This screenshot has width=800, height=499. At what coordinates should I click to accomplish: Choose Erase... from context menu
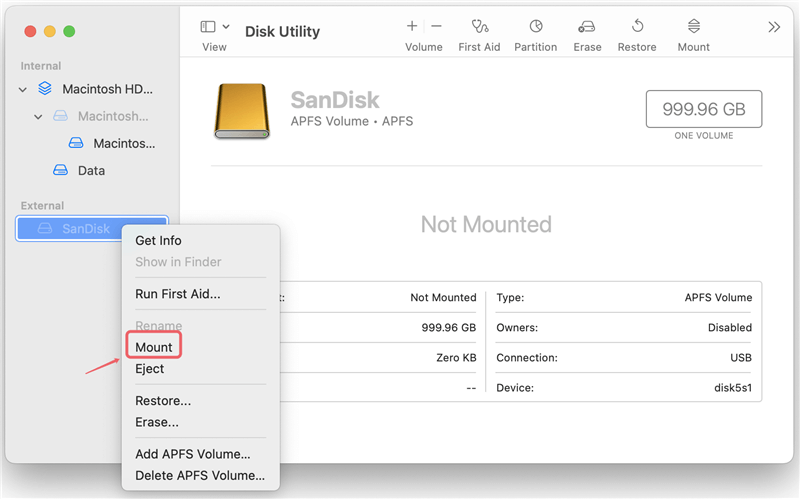[157, 422]
